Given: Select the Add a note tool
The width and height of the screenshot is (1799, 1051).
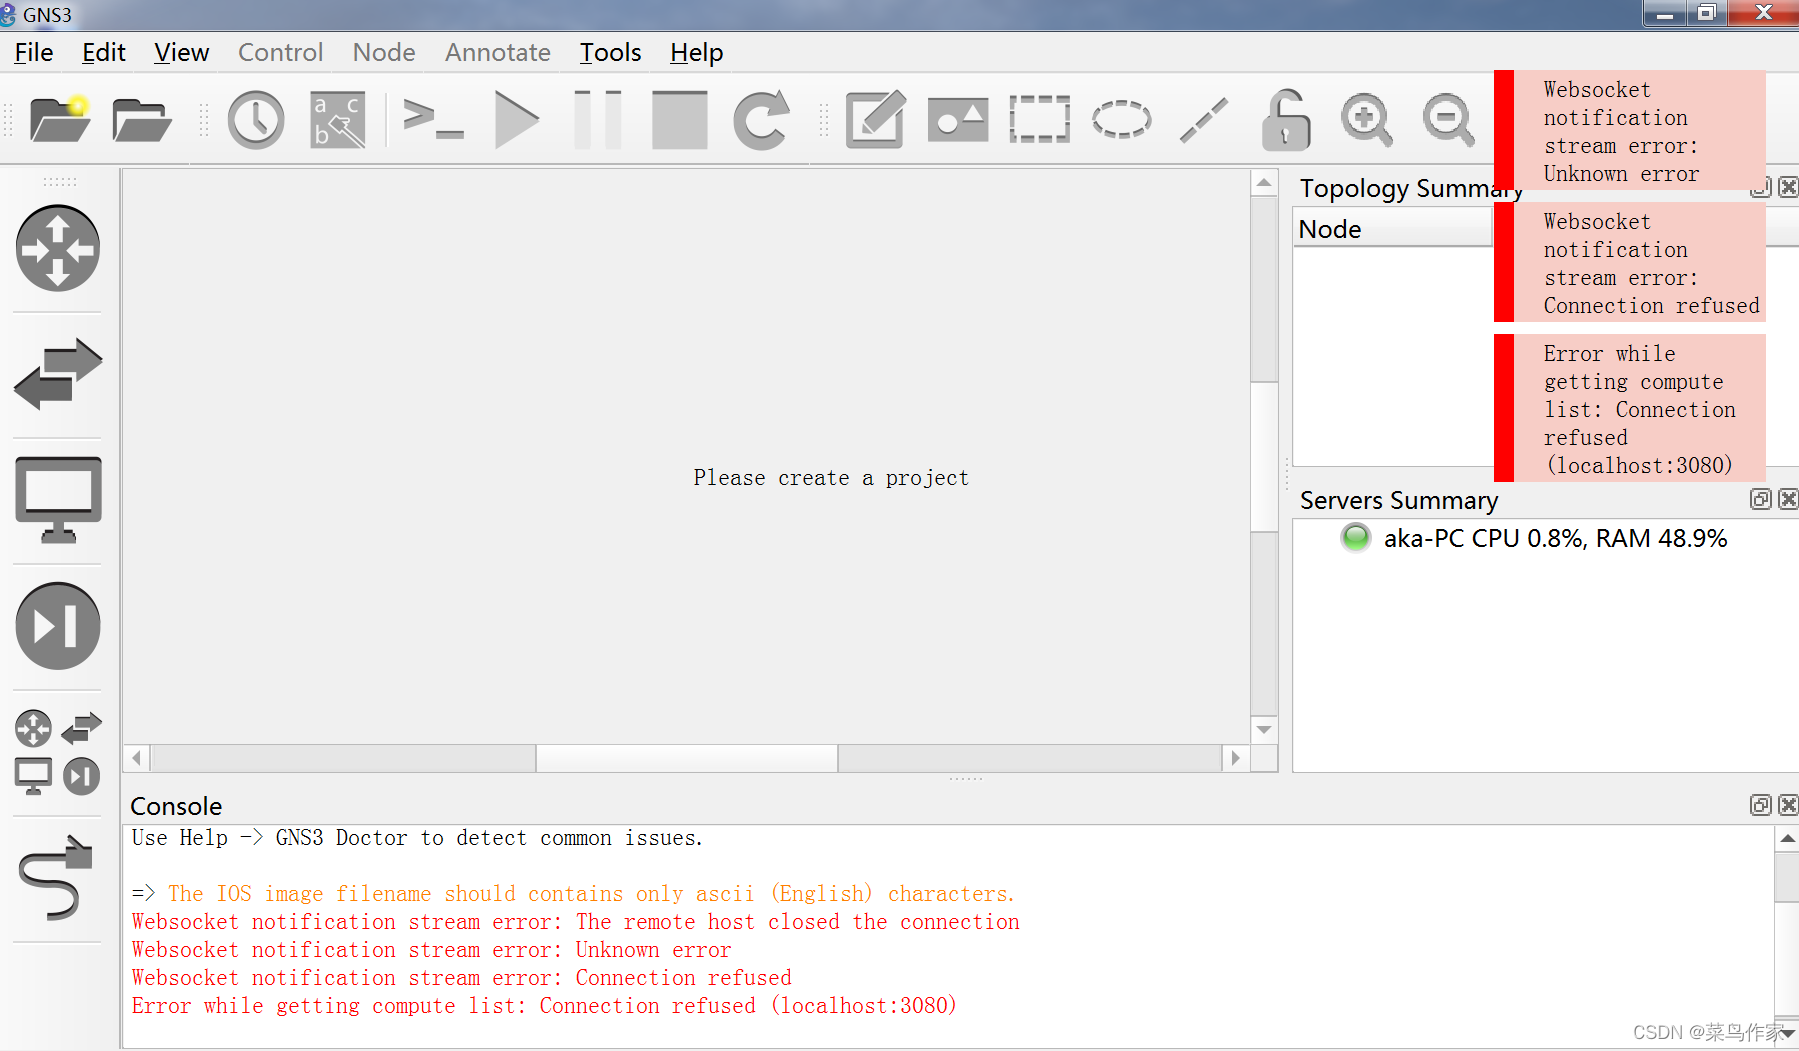Looking at the screenshot, I should click(876, 120).
